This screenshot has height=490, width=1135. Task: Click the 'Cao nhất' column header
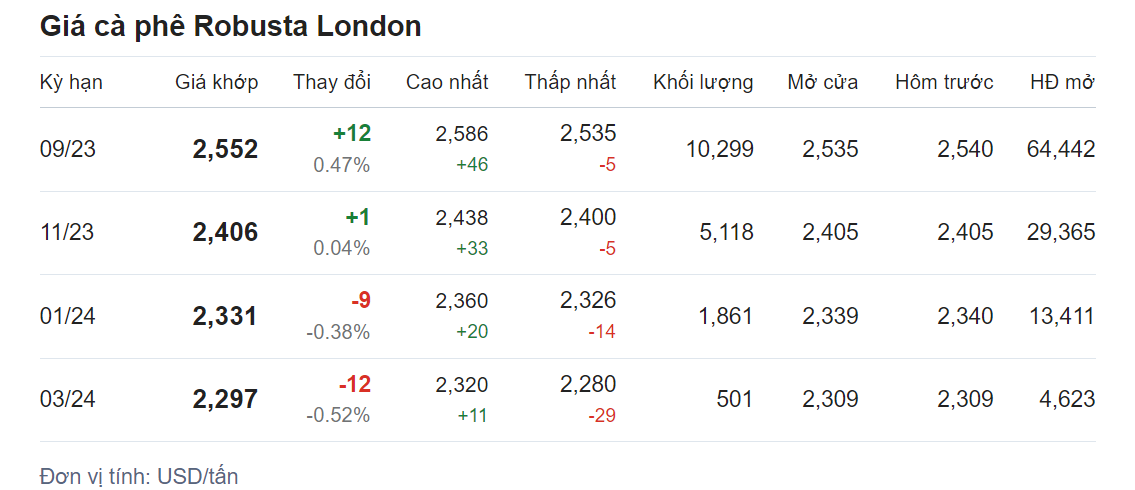(447, 82)
